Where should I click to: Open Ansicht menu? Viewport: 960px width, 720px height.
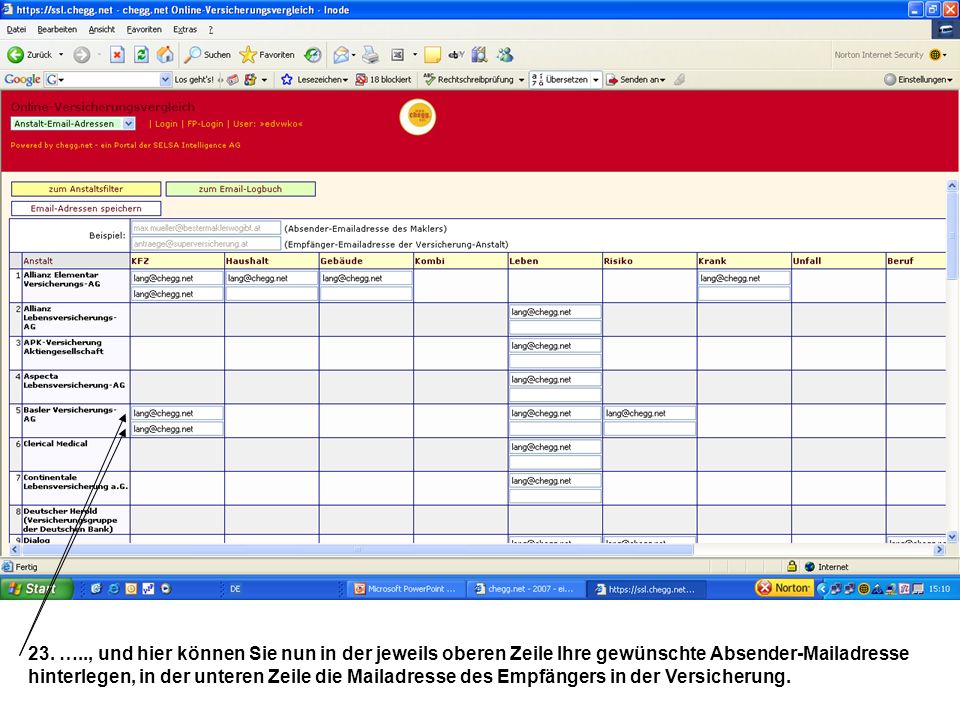(x=102, y=29)
